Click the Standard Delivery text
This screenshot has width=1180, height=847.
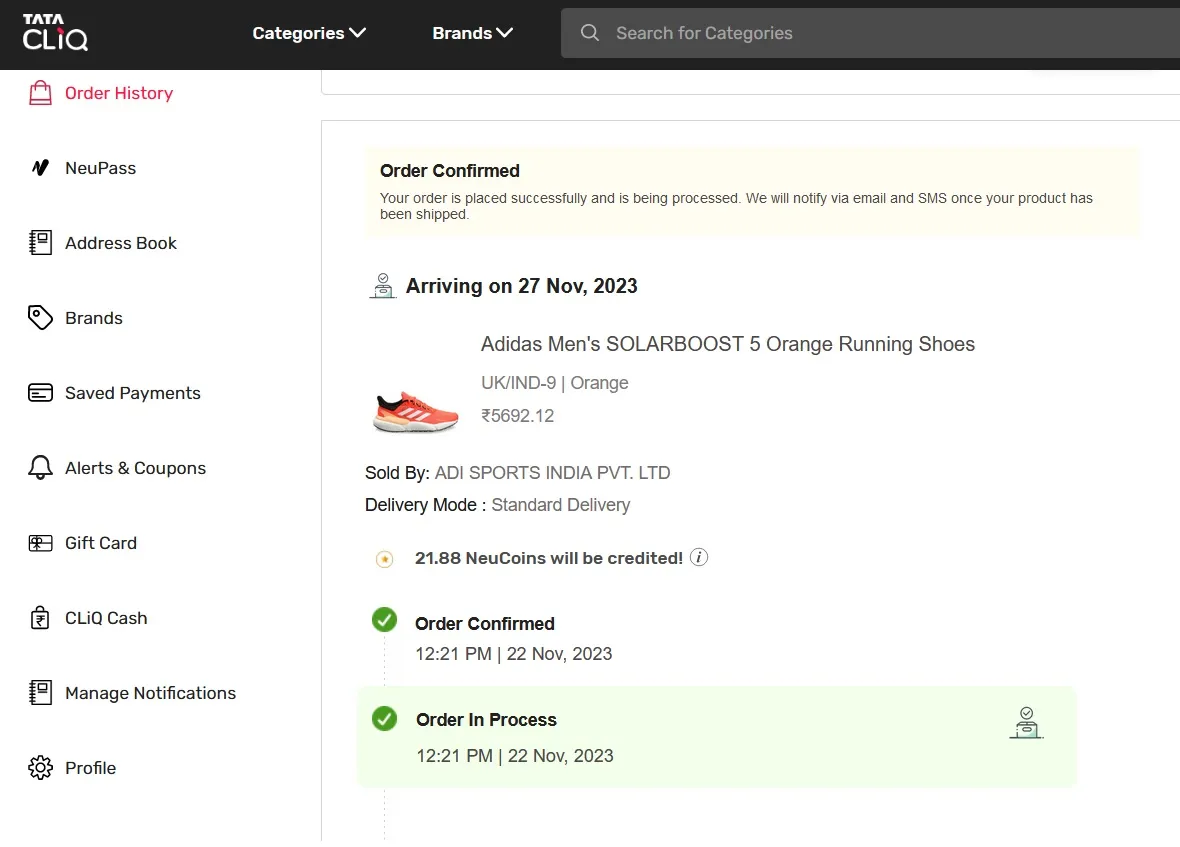tap(561, 505)
